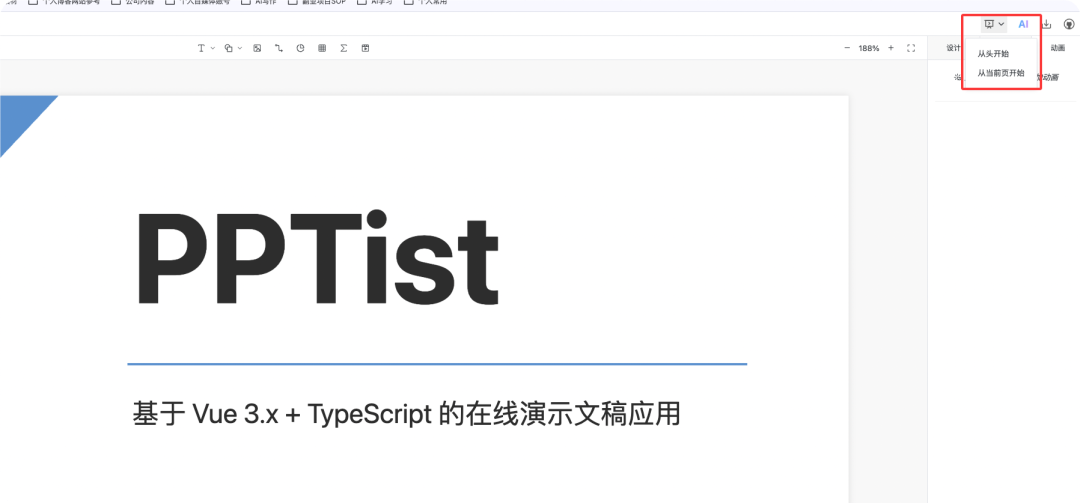
Task: Choose 从当前页开始 from slideshow menu
Action: (1000, 73)
